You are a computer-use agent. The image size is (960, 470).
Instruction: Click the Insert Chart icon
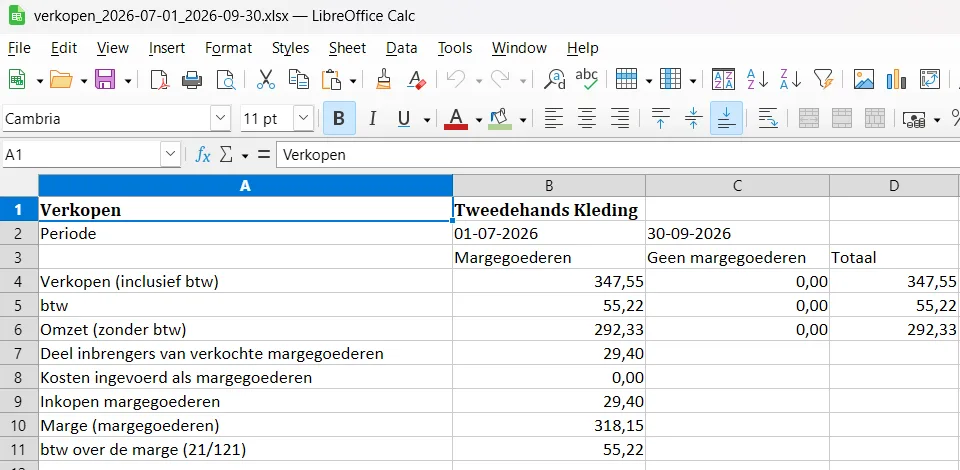click(x=896, y=80)
